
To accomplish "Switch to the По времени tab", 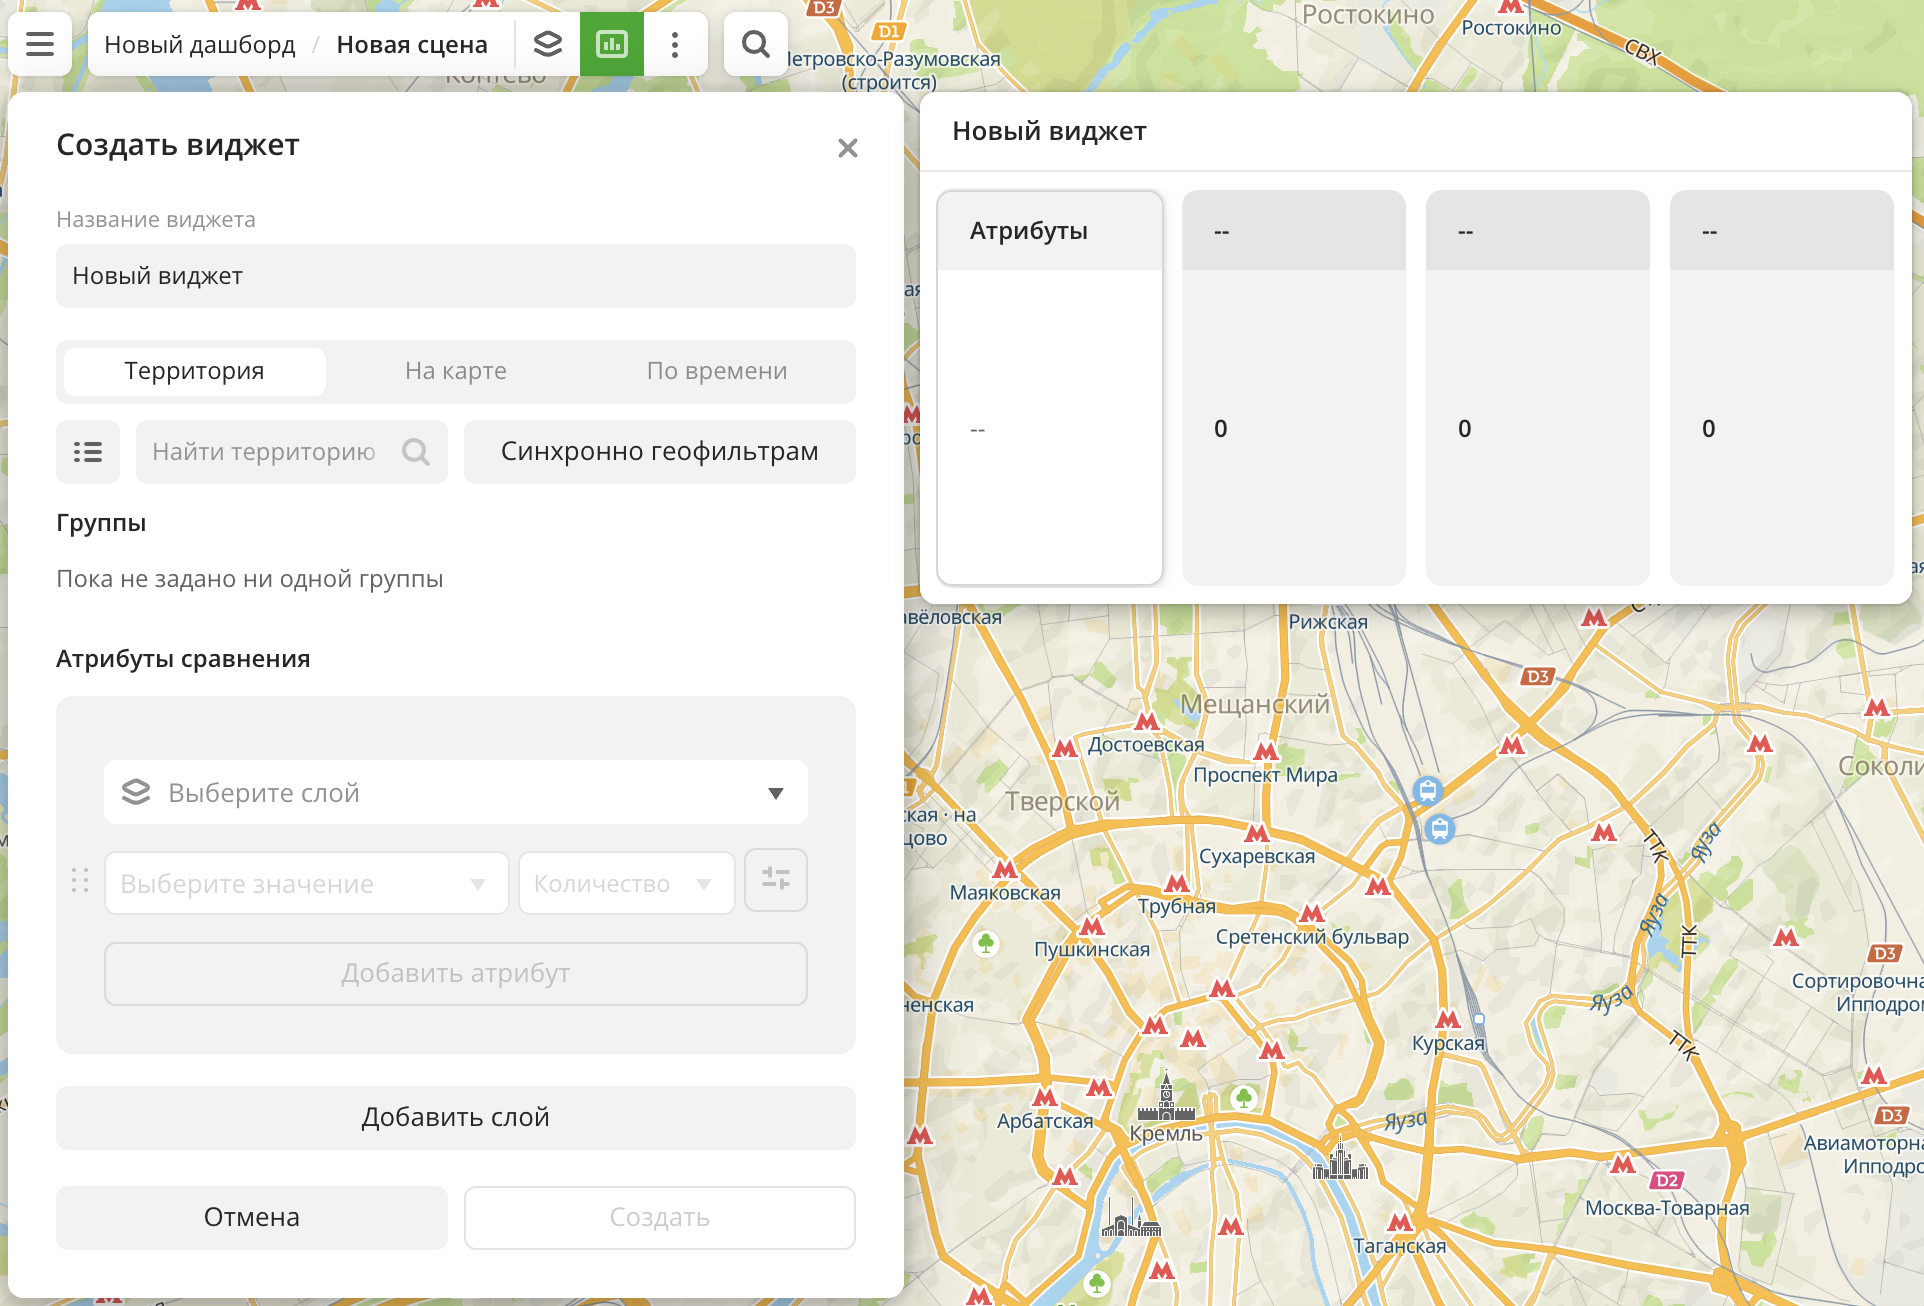I will [717, 371].
